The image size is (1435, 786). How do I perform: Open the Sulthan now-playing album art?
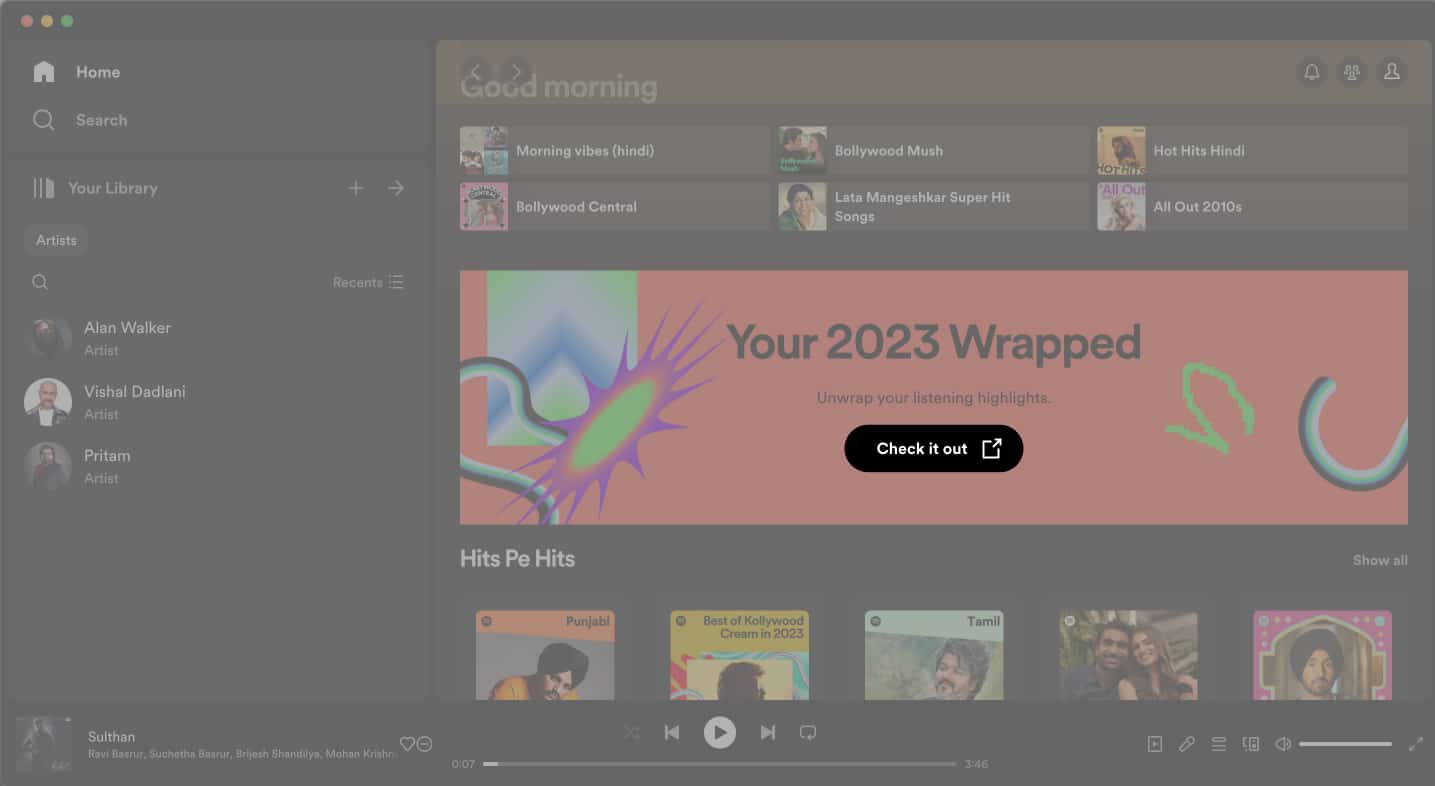point(44,744)
